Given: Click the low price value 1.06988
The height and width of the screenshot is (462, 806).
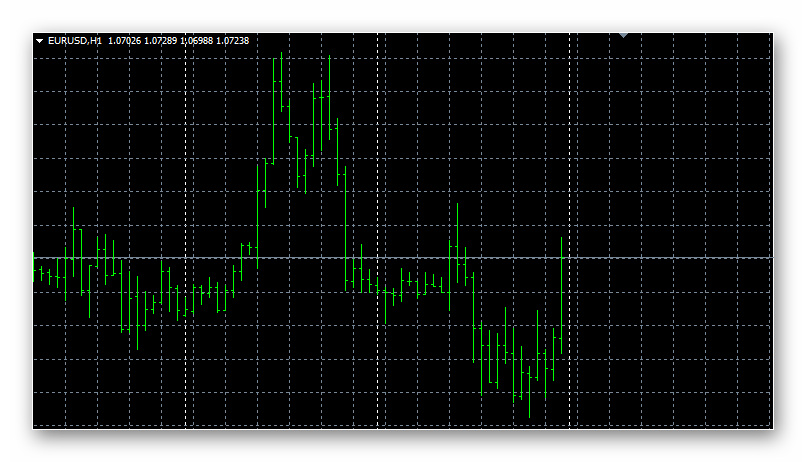Looking at the screenshot, I should tap(197, 41).
